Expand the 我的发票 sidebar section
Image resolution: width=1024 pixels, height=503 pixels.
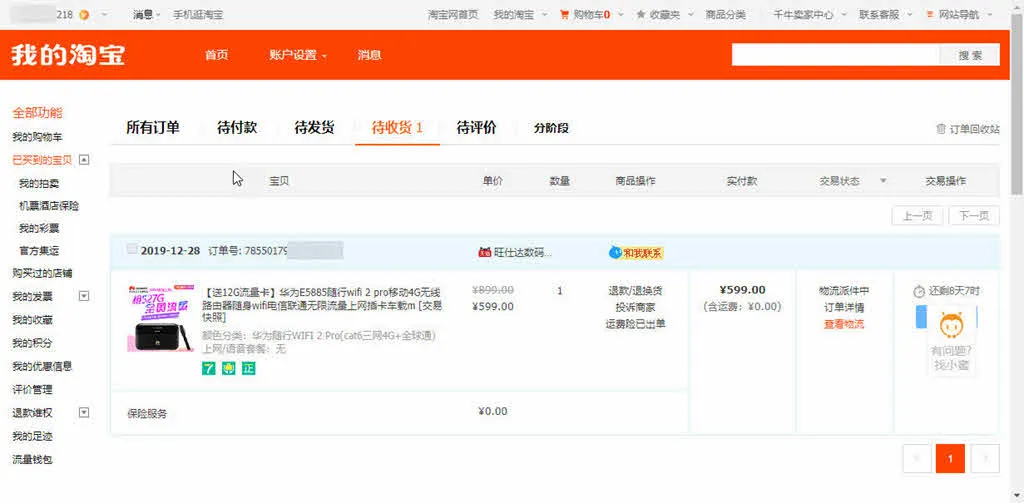tap(84, 296)
